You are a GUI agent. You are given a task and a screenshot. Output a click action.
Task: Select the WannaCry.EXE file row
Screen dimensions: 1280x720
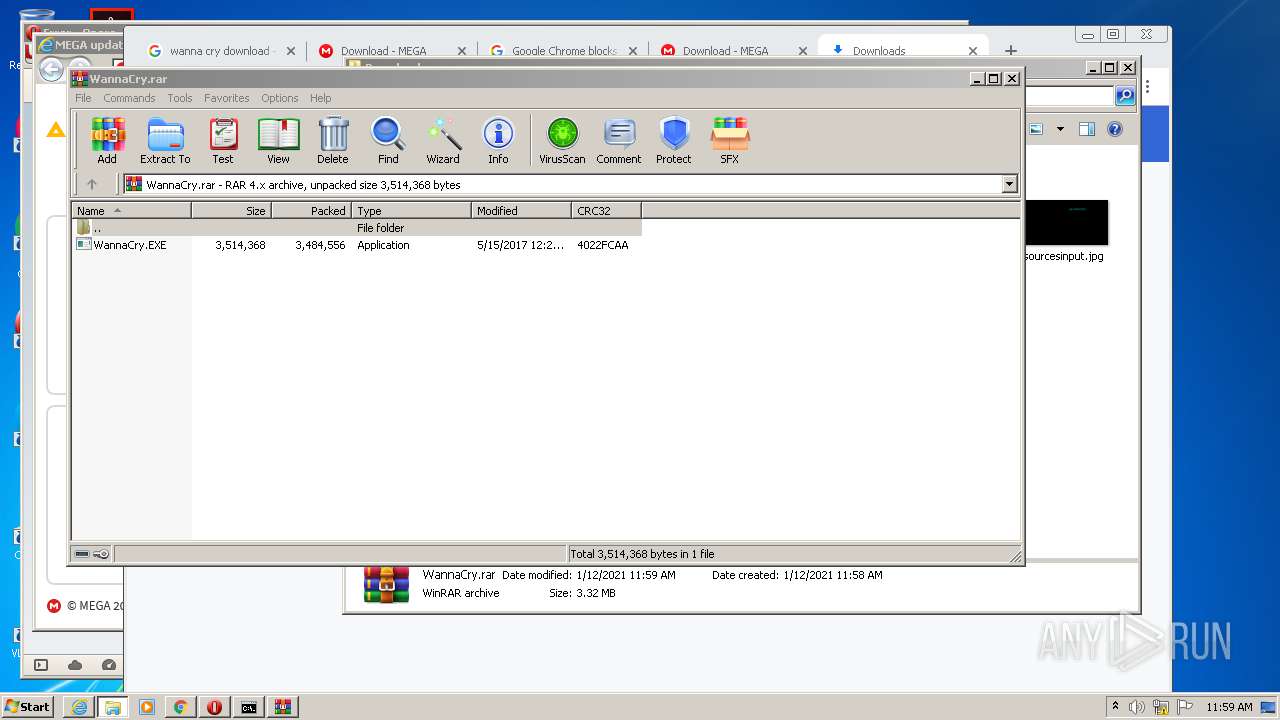pos(357,245)
